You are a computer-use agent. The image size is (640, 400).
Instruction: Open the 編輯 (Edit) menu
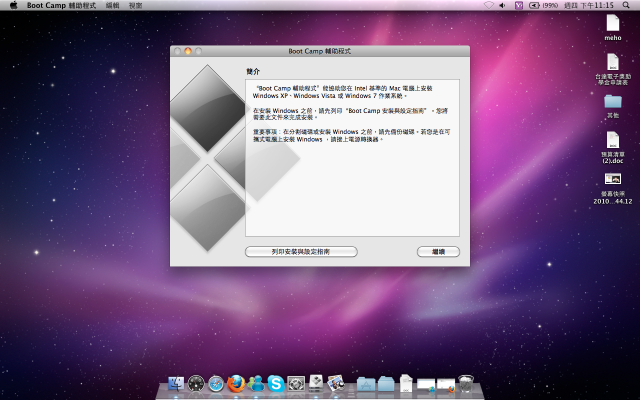112,5
